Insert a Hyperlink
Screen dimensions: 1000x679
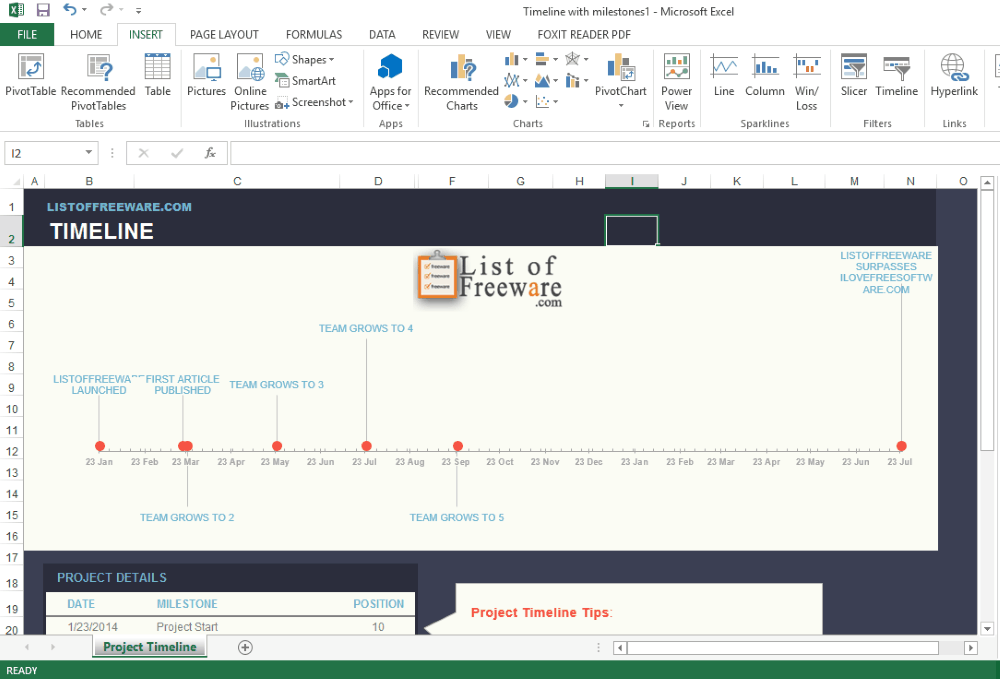953,75
